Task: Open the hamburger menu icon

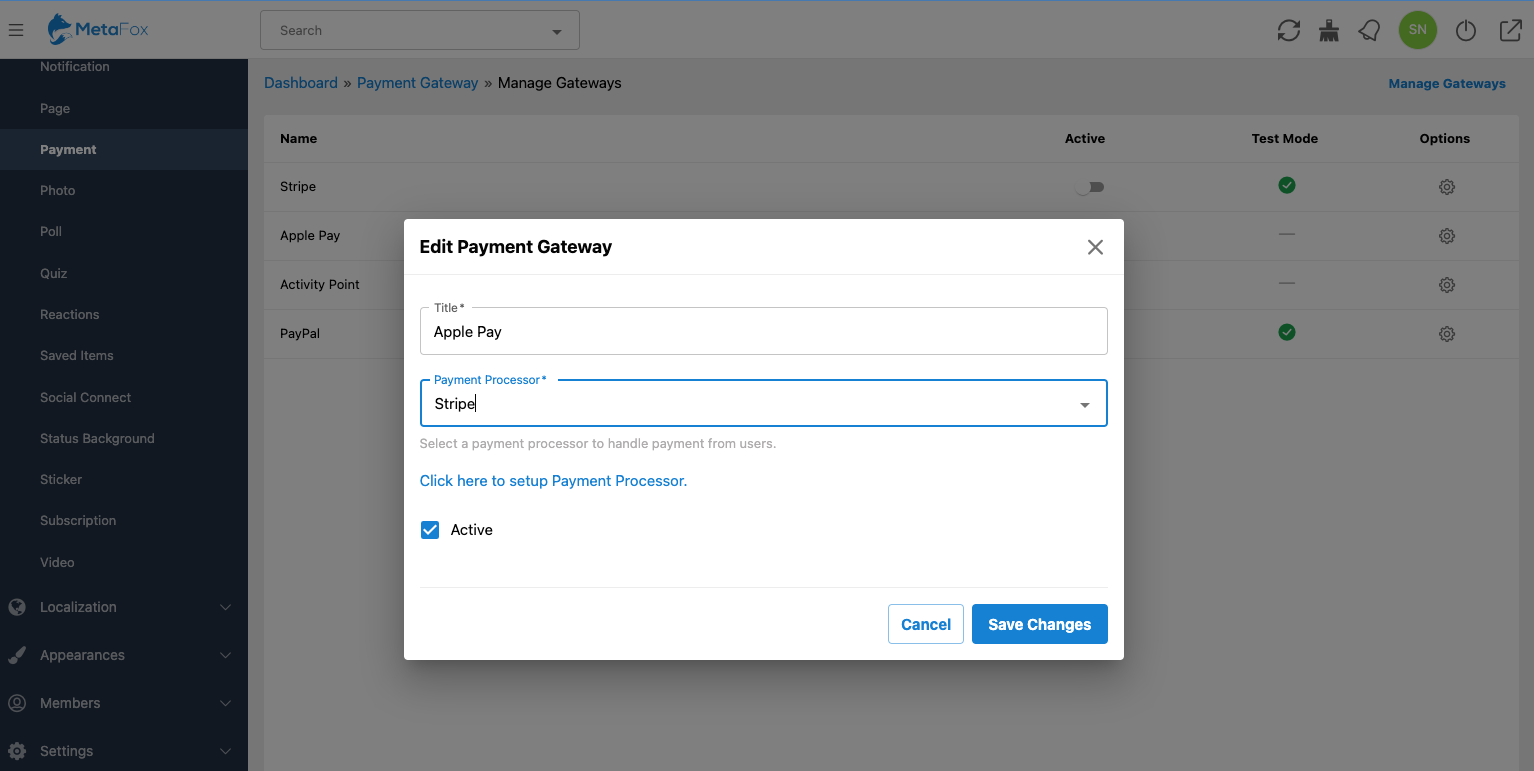Action: [16, 30]
